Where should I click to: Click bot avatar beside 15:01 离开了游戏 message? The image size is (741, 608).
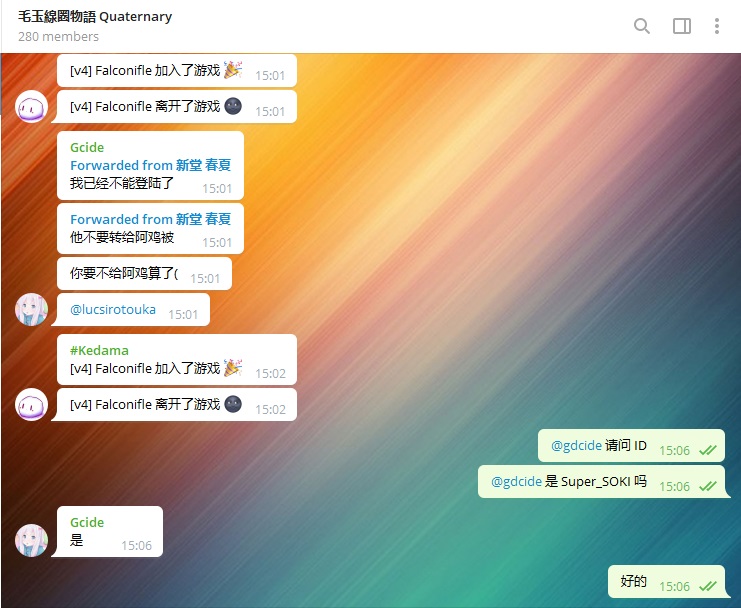pos(32,107)
